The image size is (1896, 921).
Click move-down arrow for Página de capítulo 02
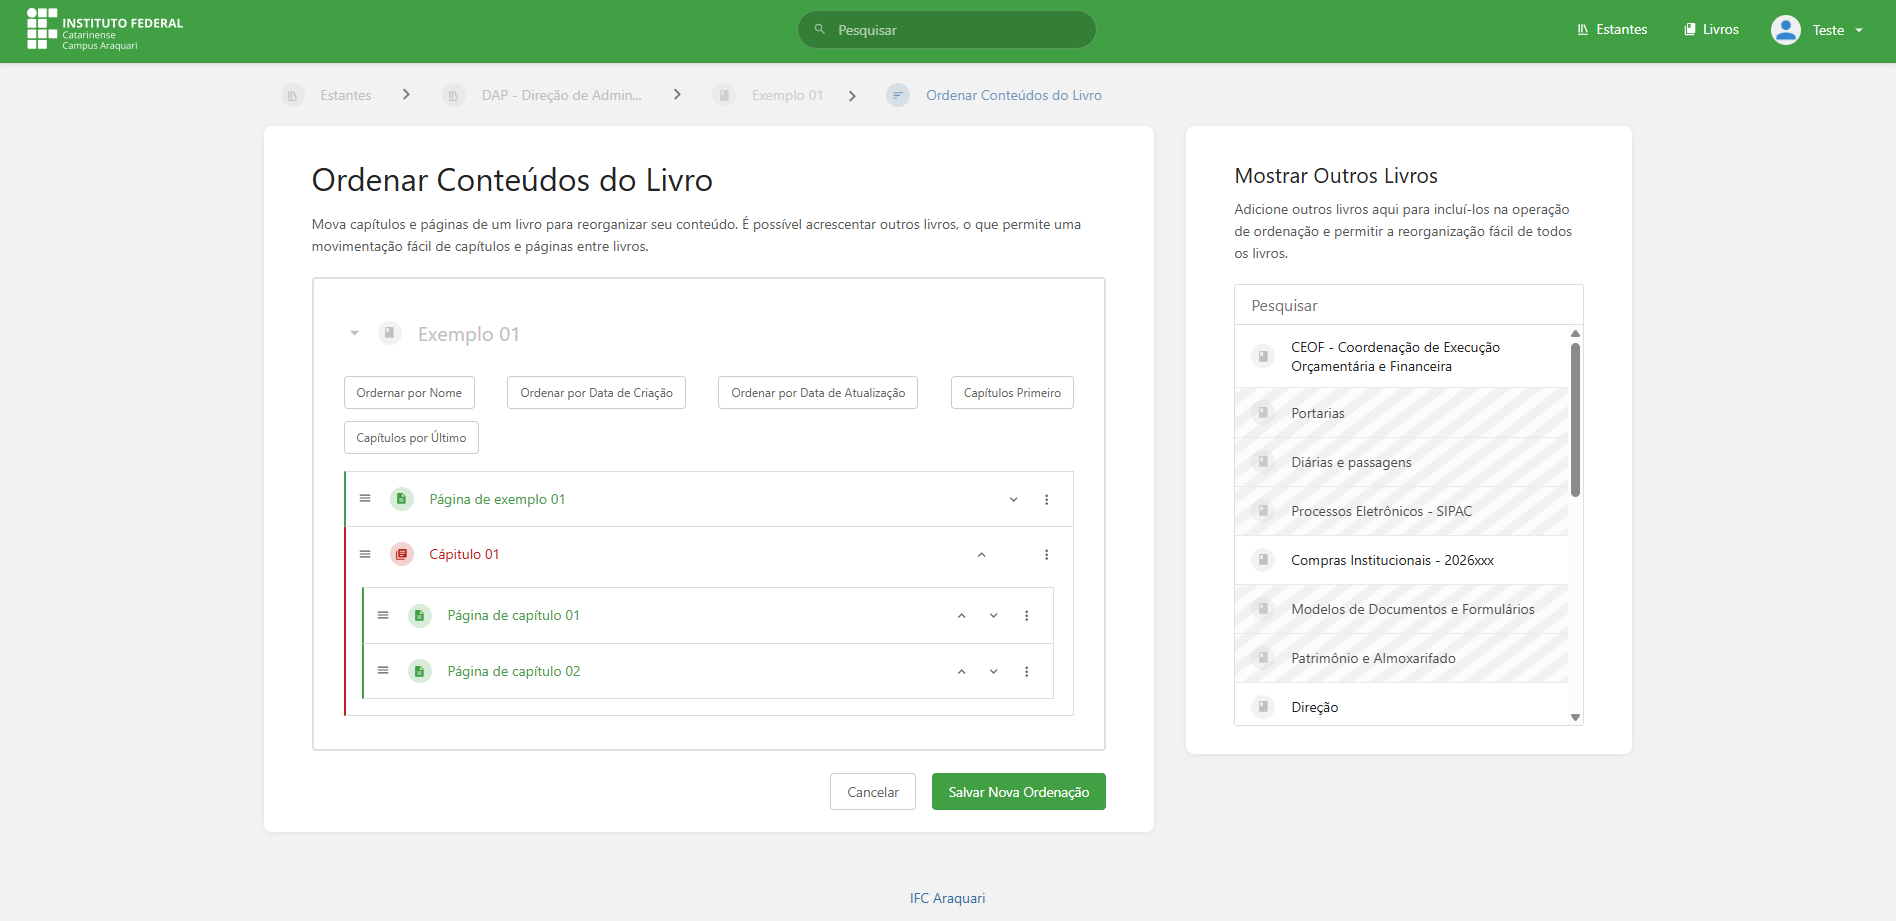pos(993,672)
